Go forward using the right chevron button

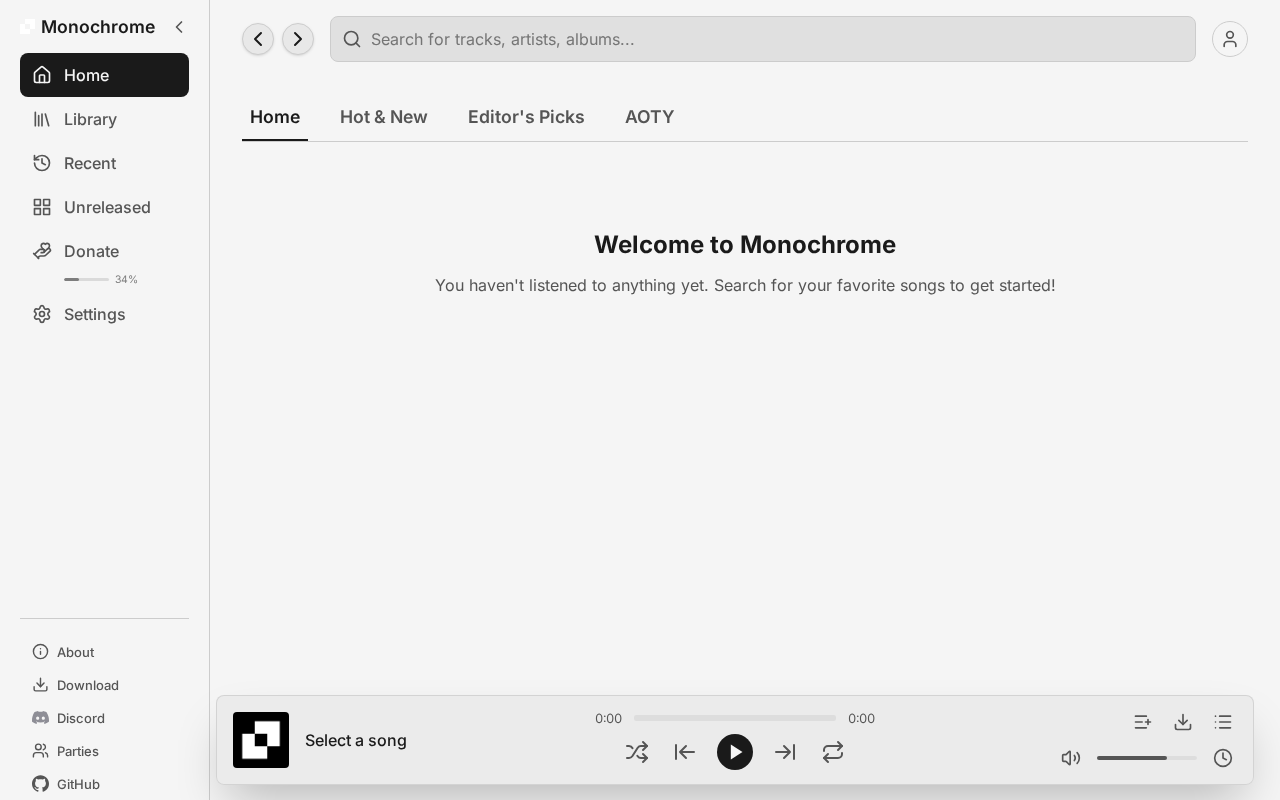(298, 39)
